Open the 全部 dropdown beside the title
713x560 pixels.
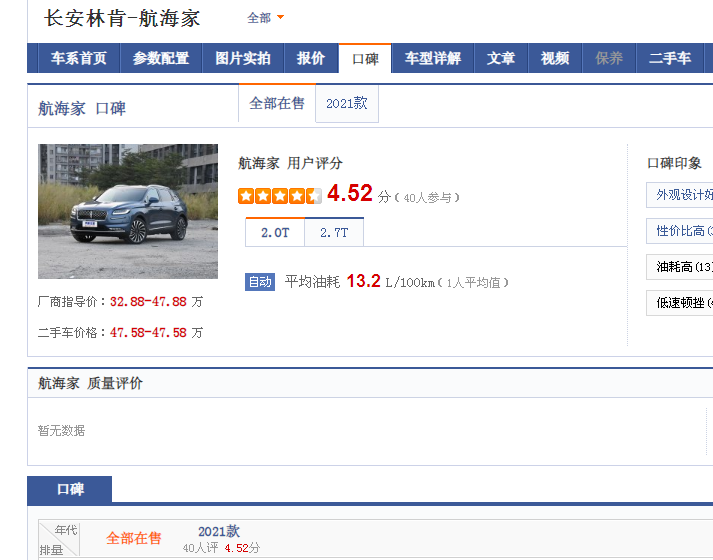click(265, 18)
